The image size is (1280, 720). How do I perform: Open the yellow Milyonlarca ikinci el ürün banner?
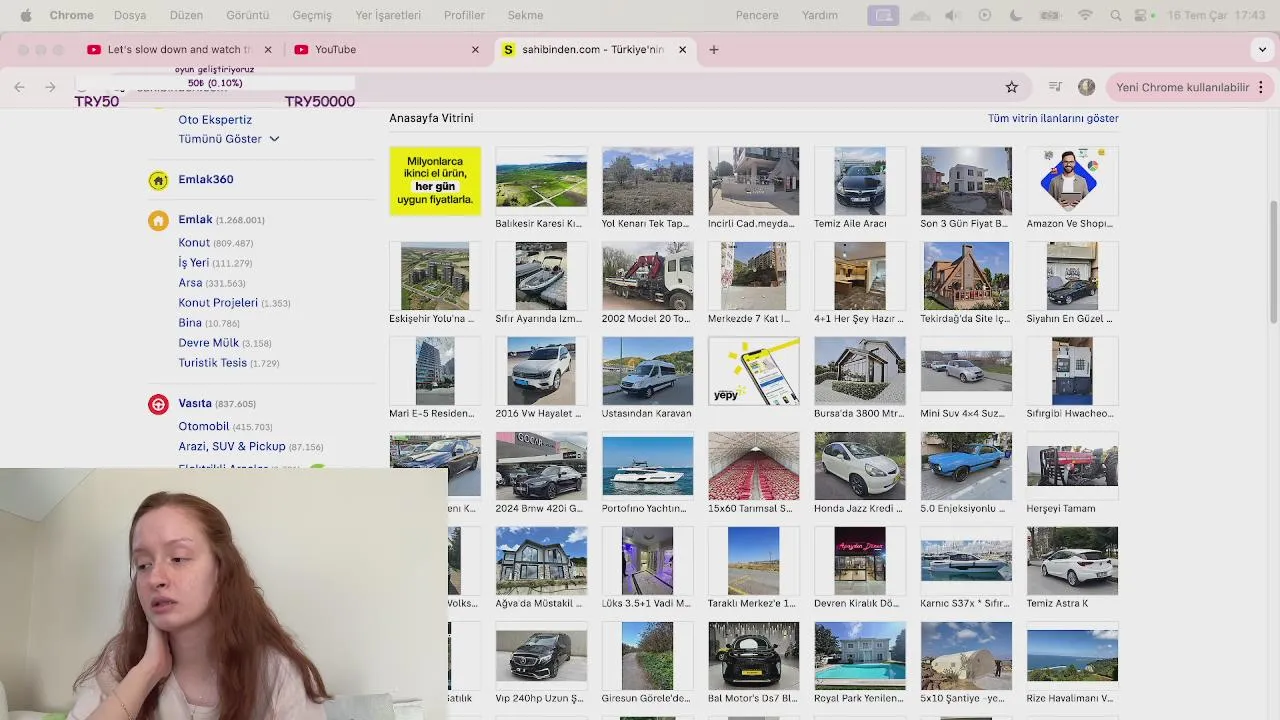pos(435,181)
